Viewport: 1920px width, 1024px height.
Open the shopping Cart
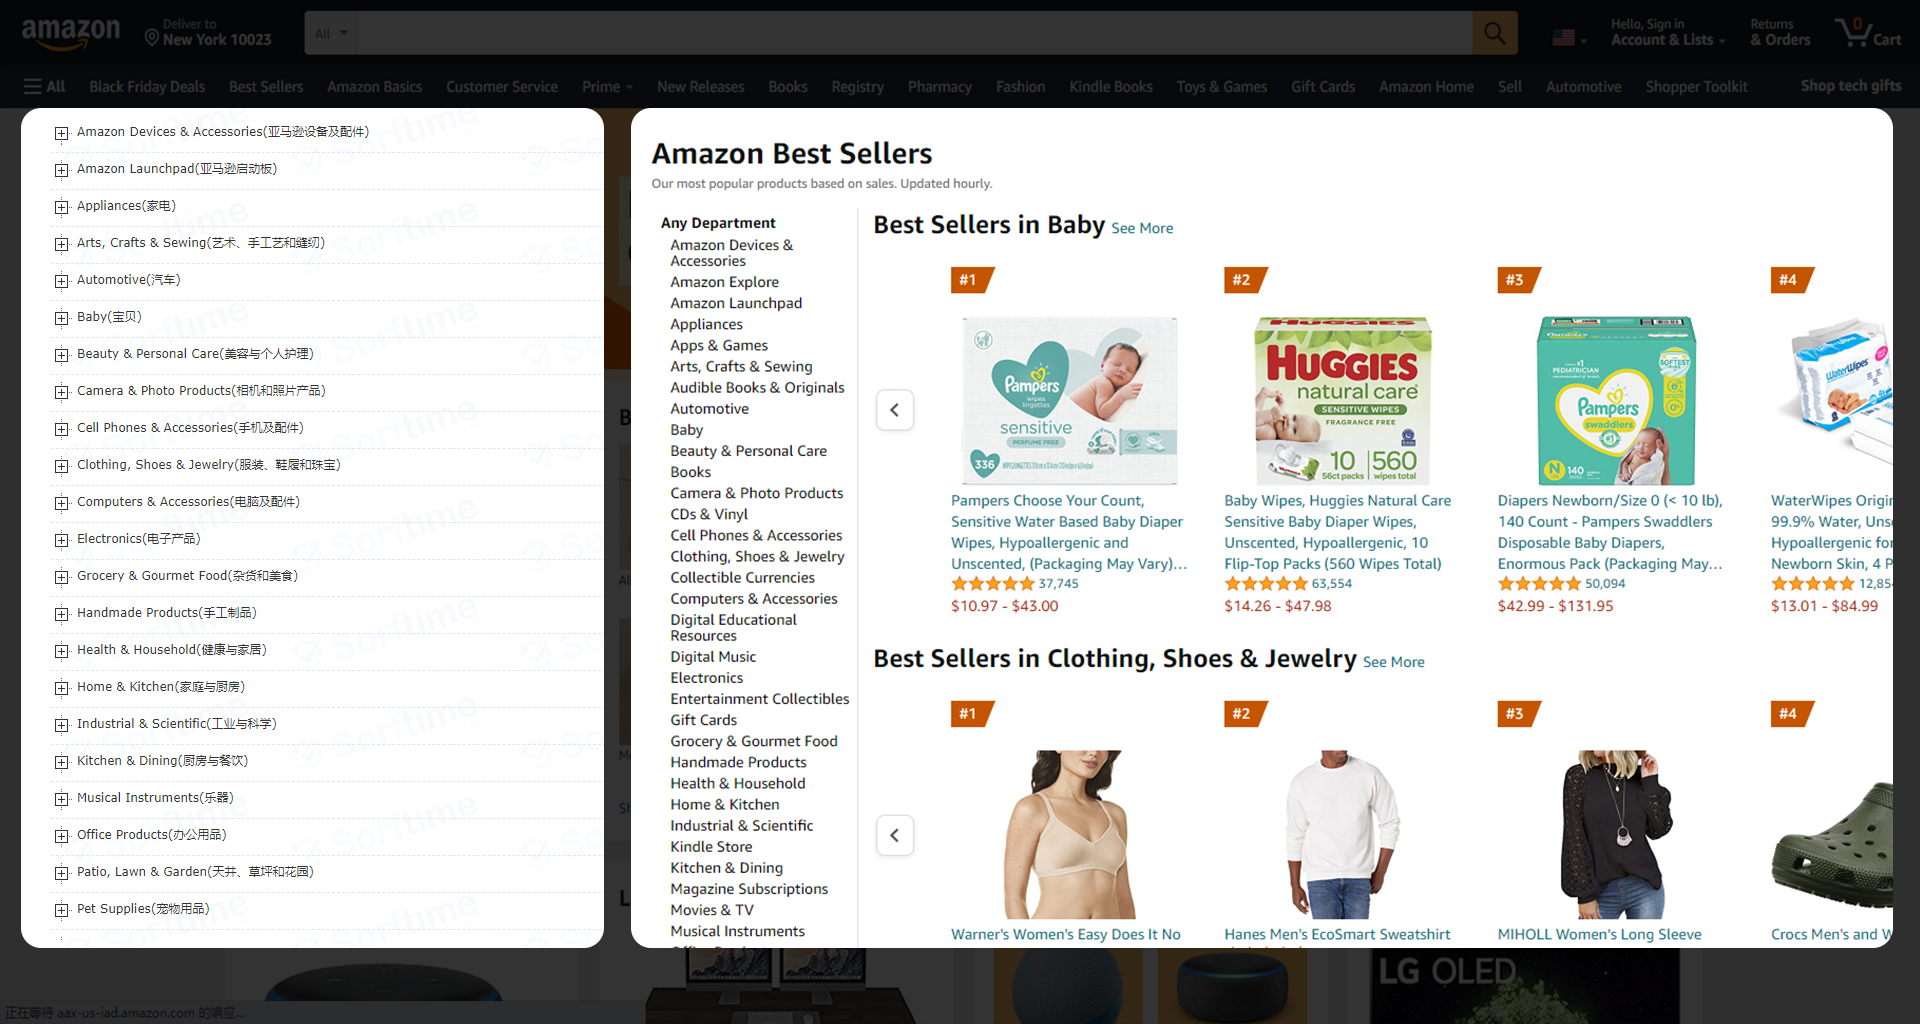(1868, 33)
